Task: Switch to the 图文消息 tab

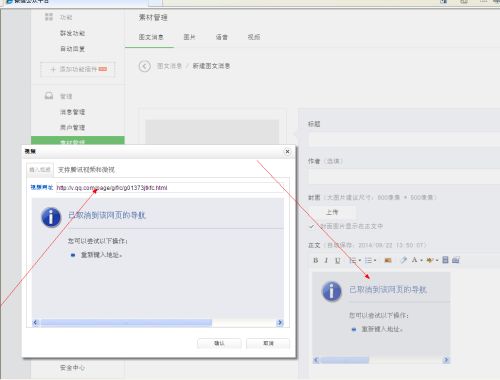Action: [151, 37]
